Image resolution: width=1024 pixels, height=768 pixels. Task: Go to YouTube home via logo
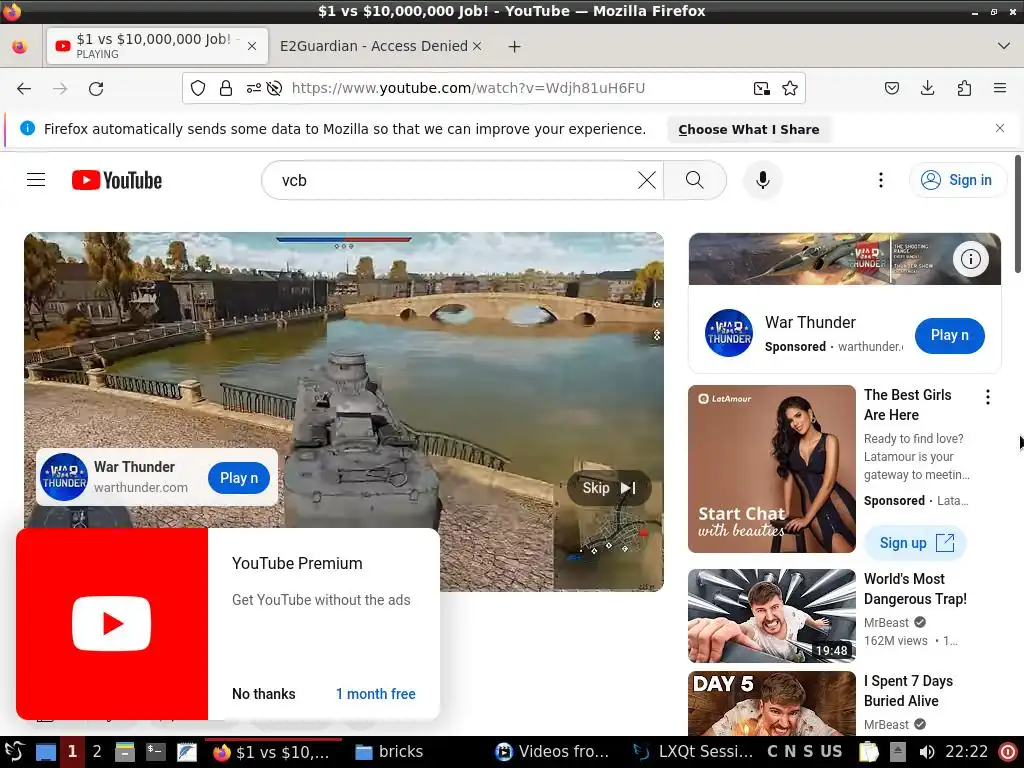[x=117, y=180]
